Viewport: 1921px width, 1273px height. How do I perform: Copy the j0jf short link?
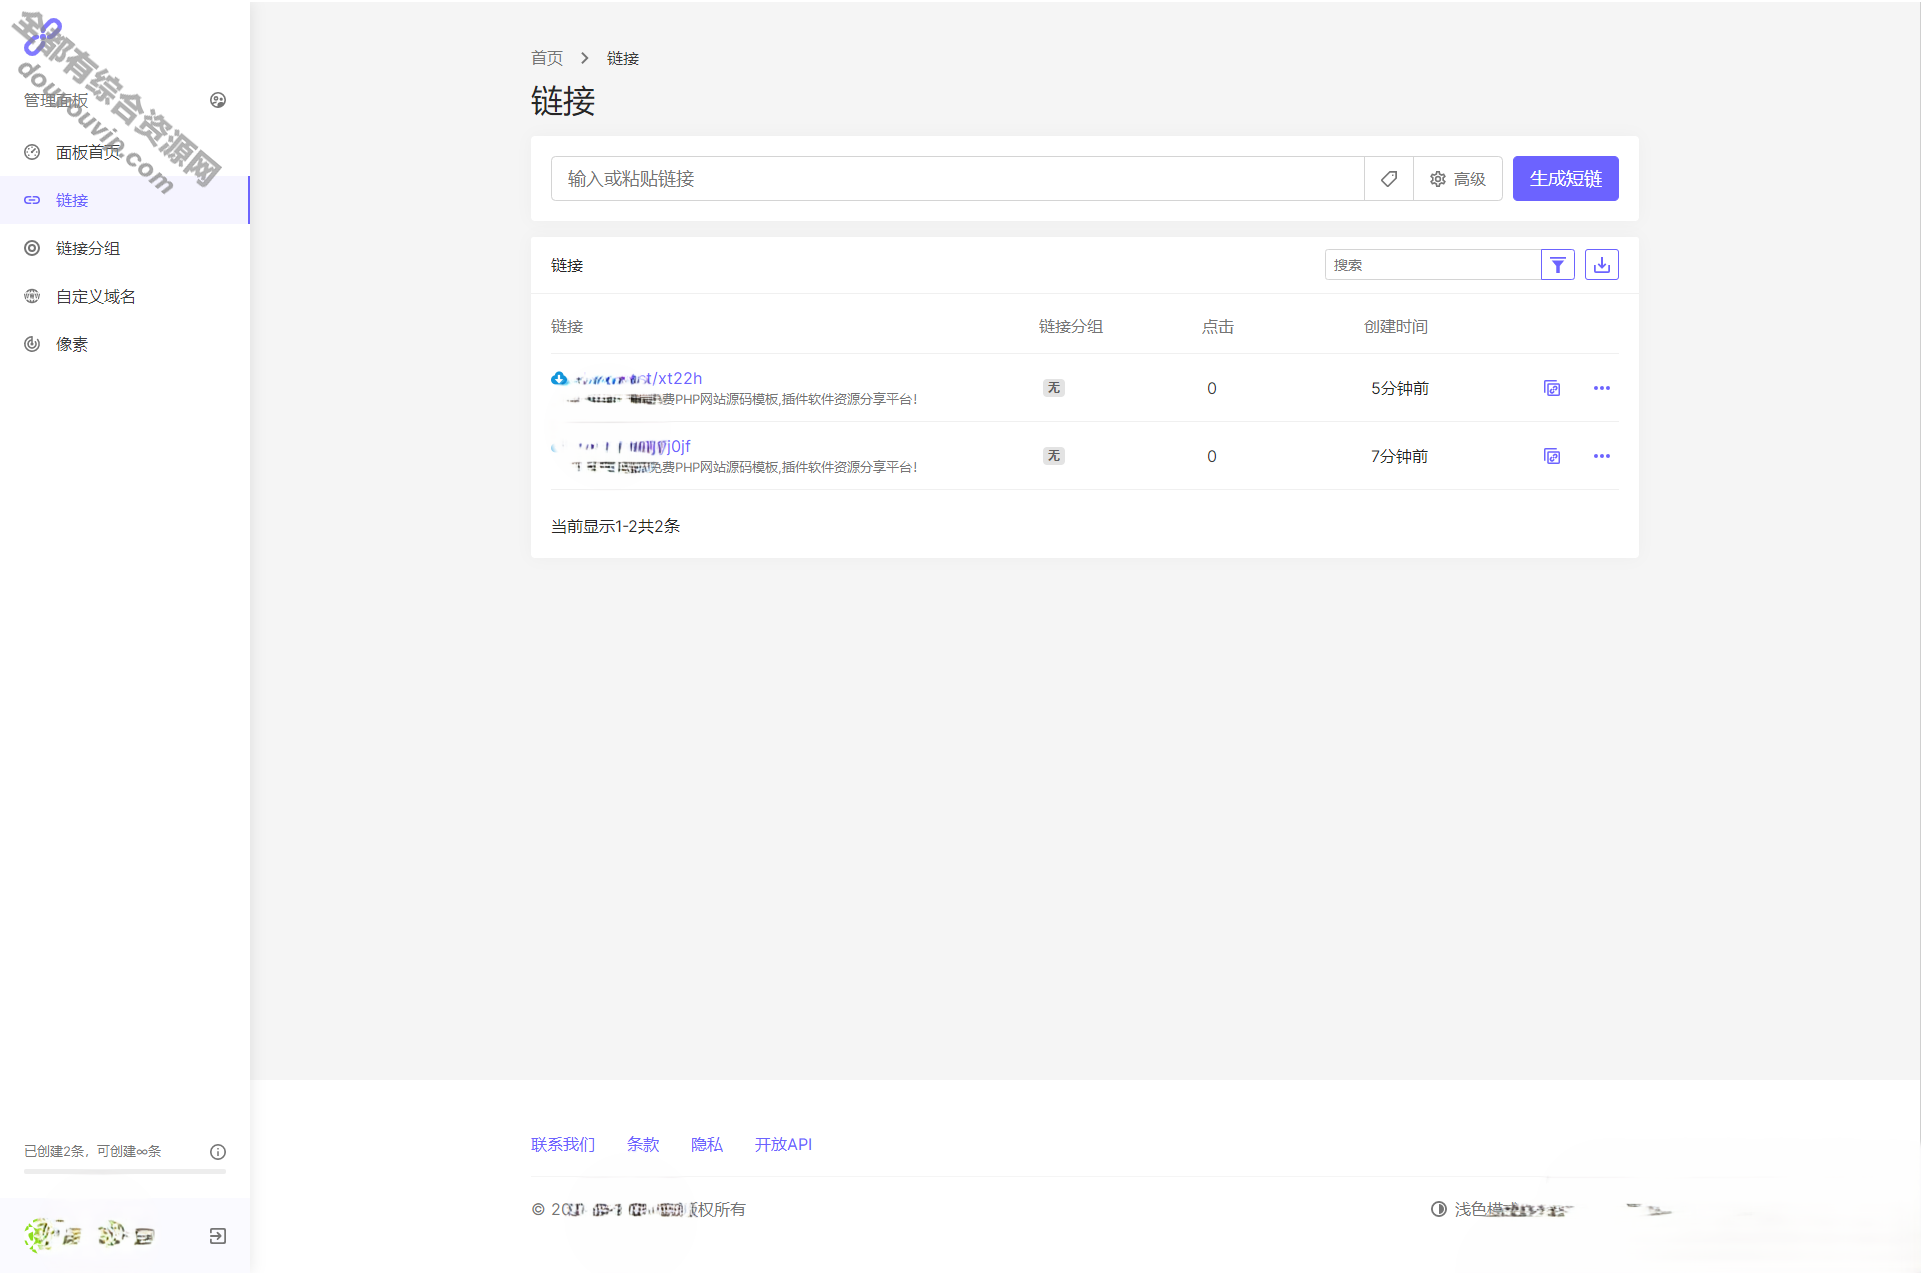(x=1552, y=456)
